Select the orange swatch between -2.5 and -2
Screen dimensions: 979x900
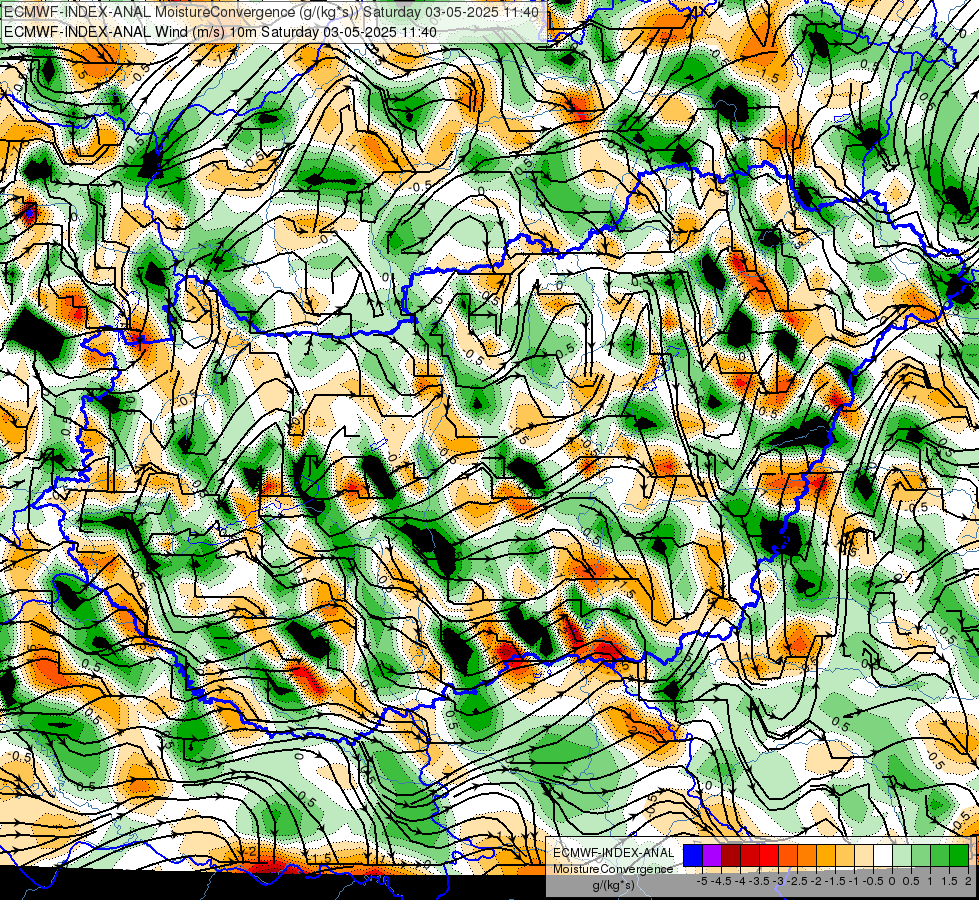click(x=807, y=855)
